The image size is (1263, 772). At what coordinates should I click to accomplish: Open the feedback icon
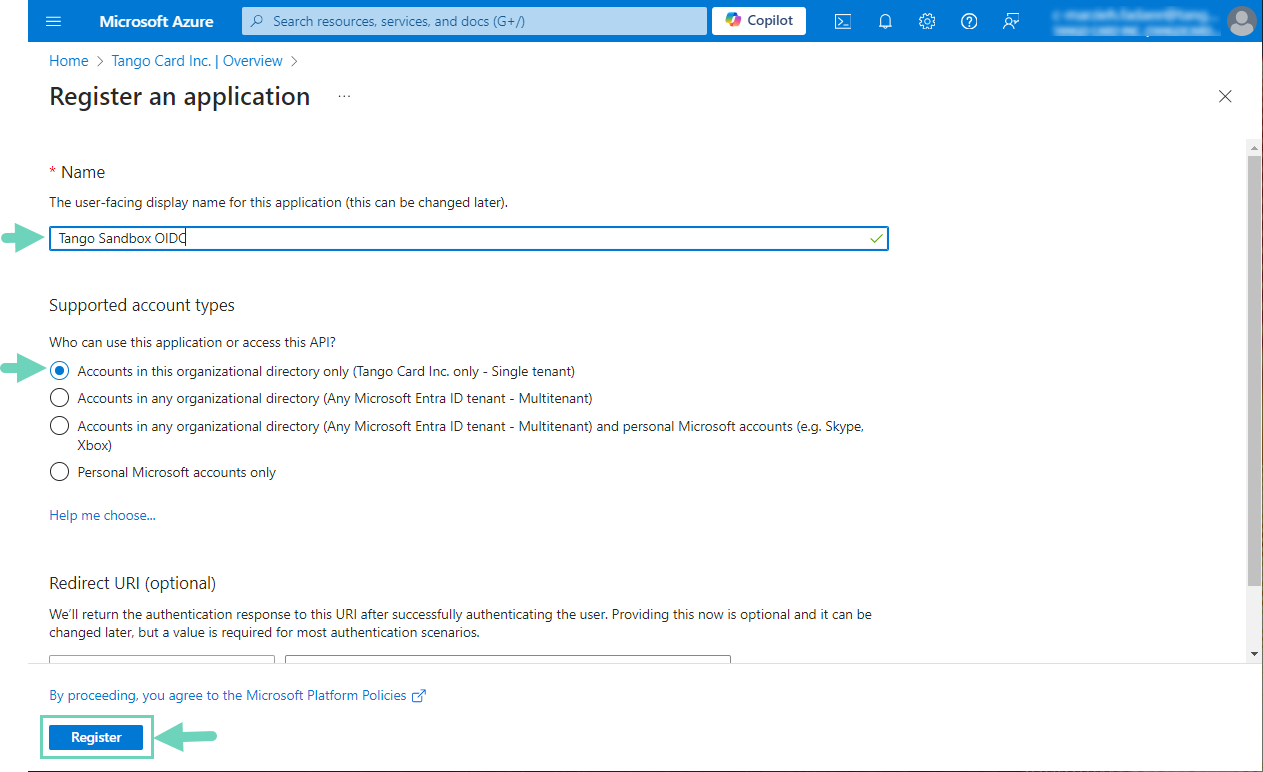pos(1011,21)
